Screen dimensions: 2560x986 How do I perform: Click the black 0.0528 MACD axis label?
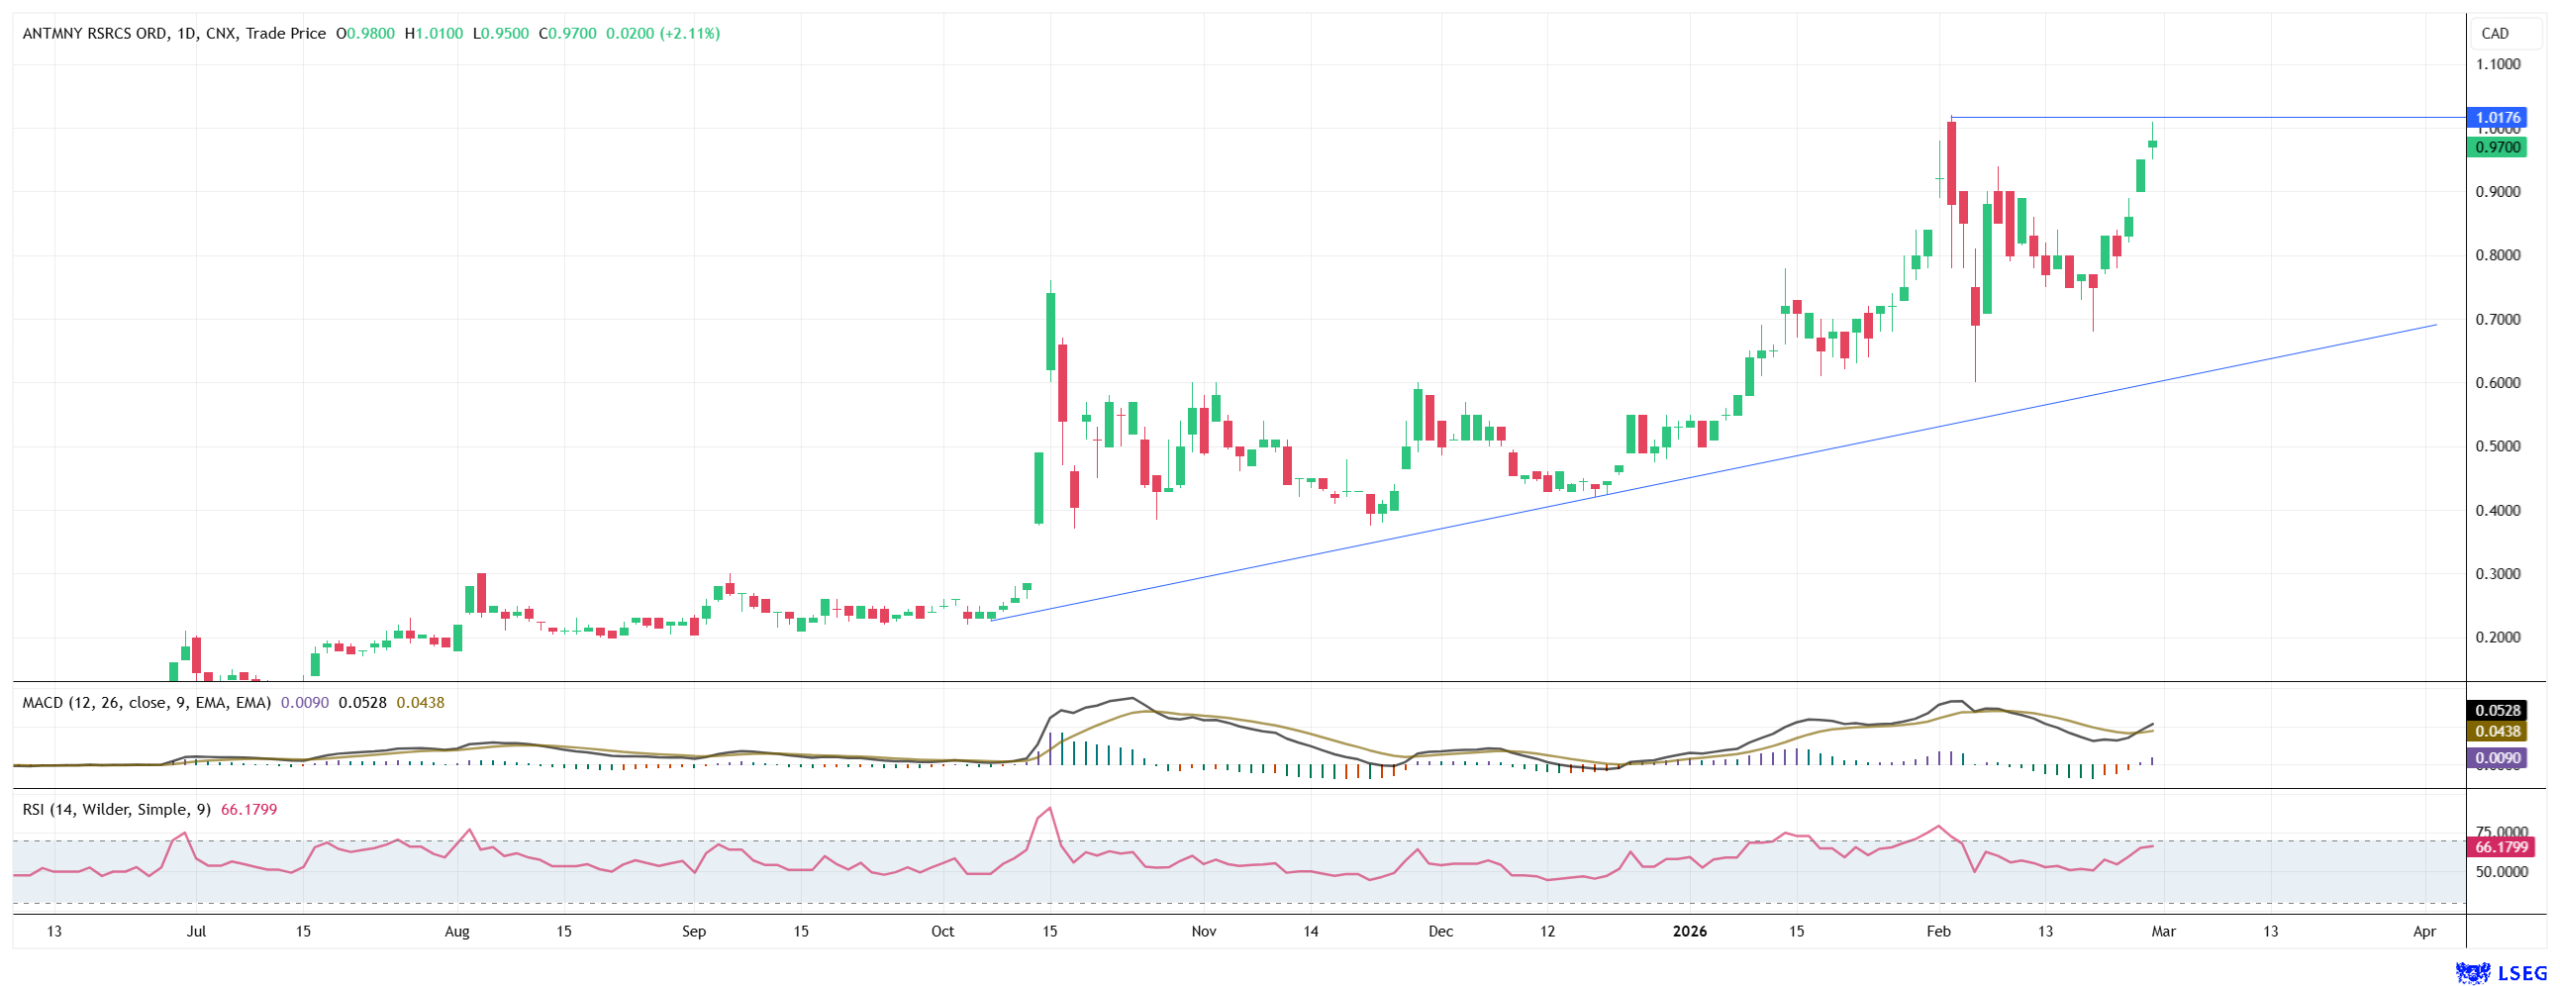[x=2497, y=710]
